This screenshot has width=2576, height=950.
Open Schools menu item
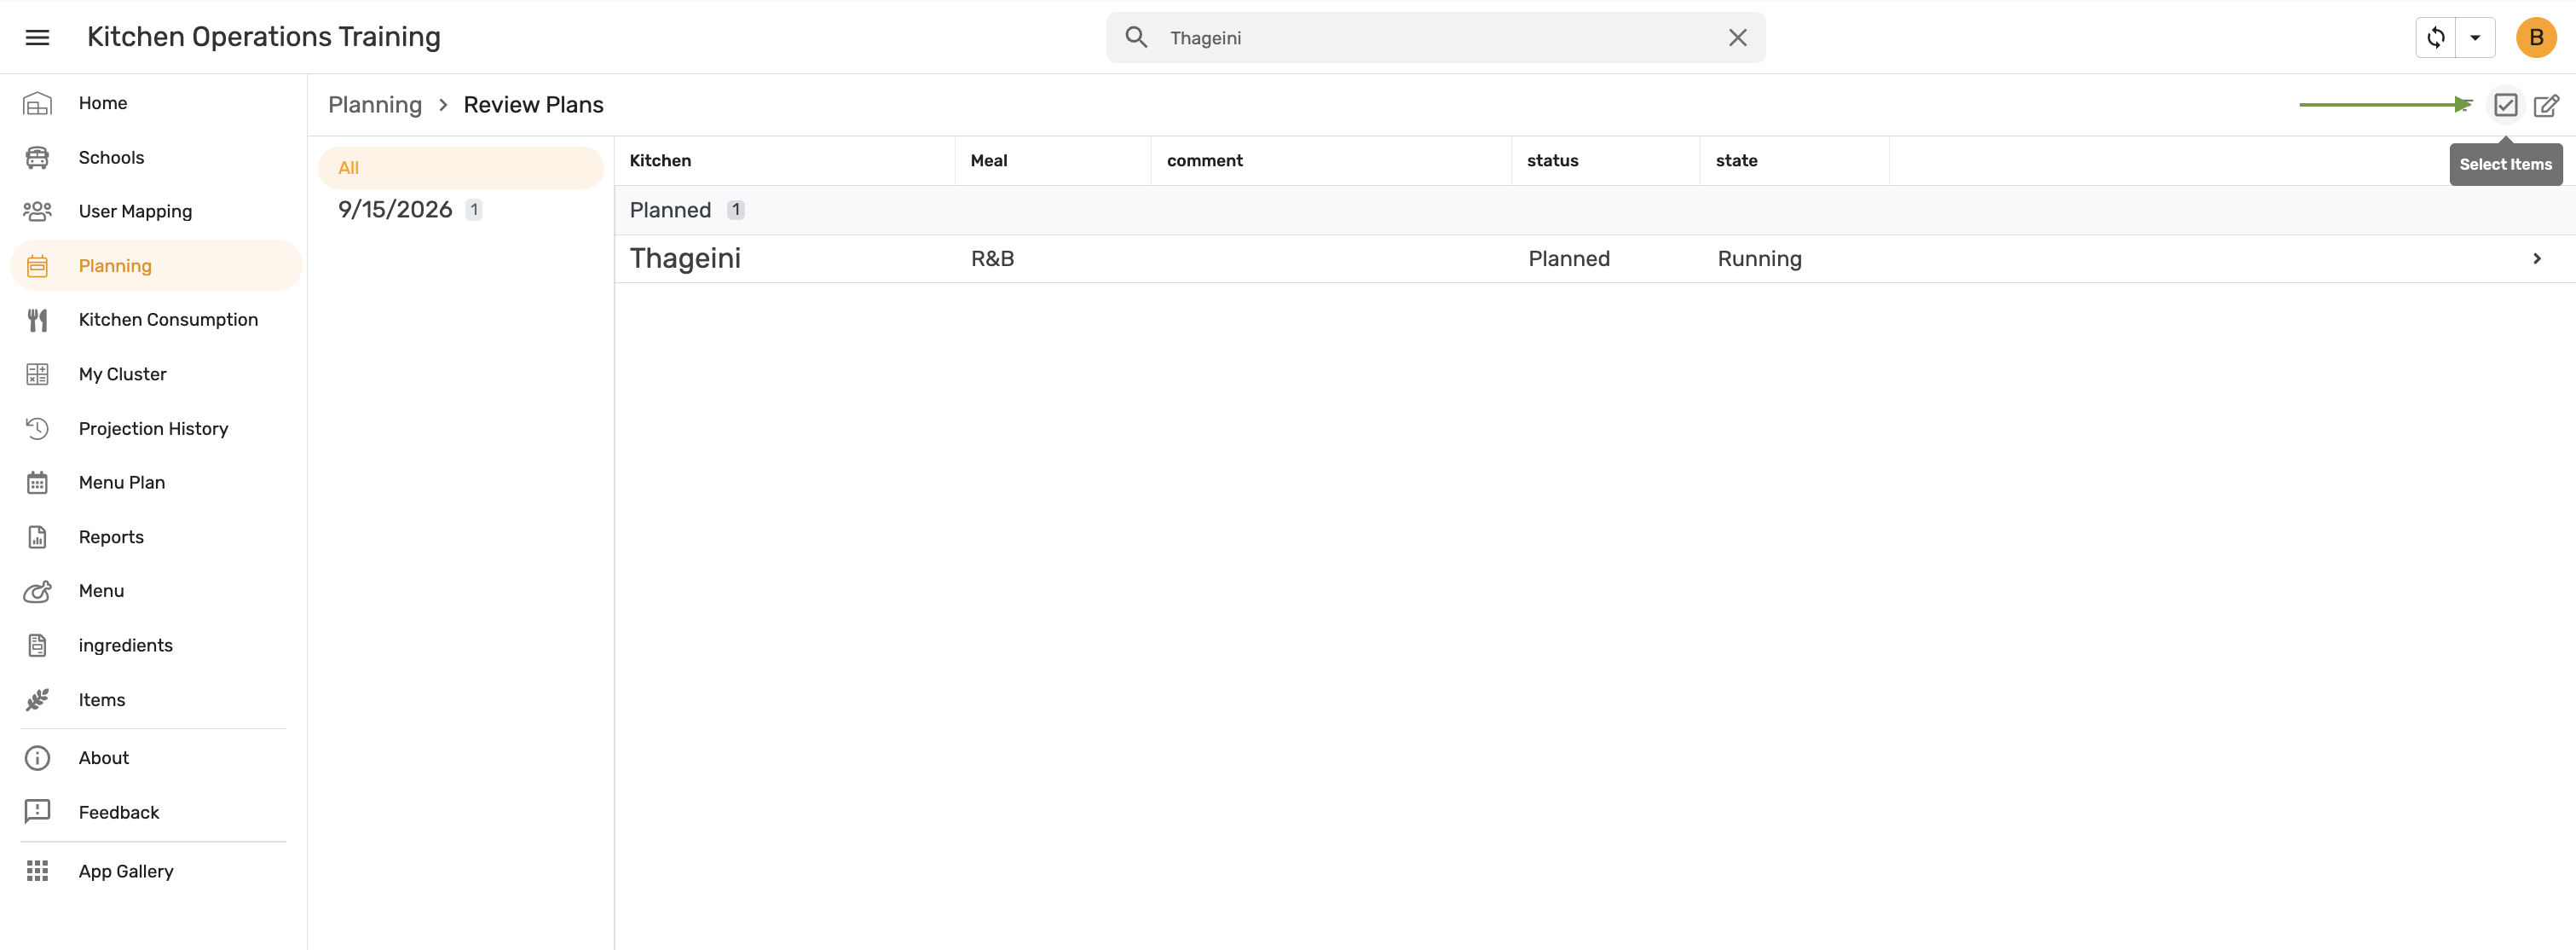[111, 157]
